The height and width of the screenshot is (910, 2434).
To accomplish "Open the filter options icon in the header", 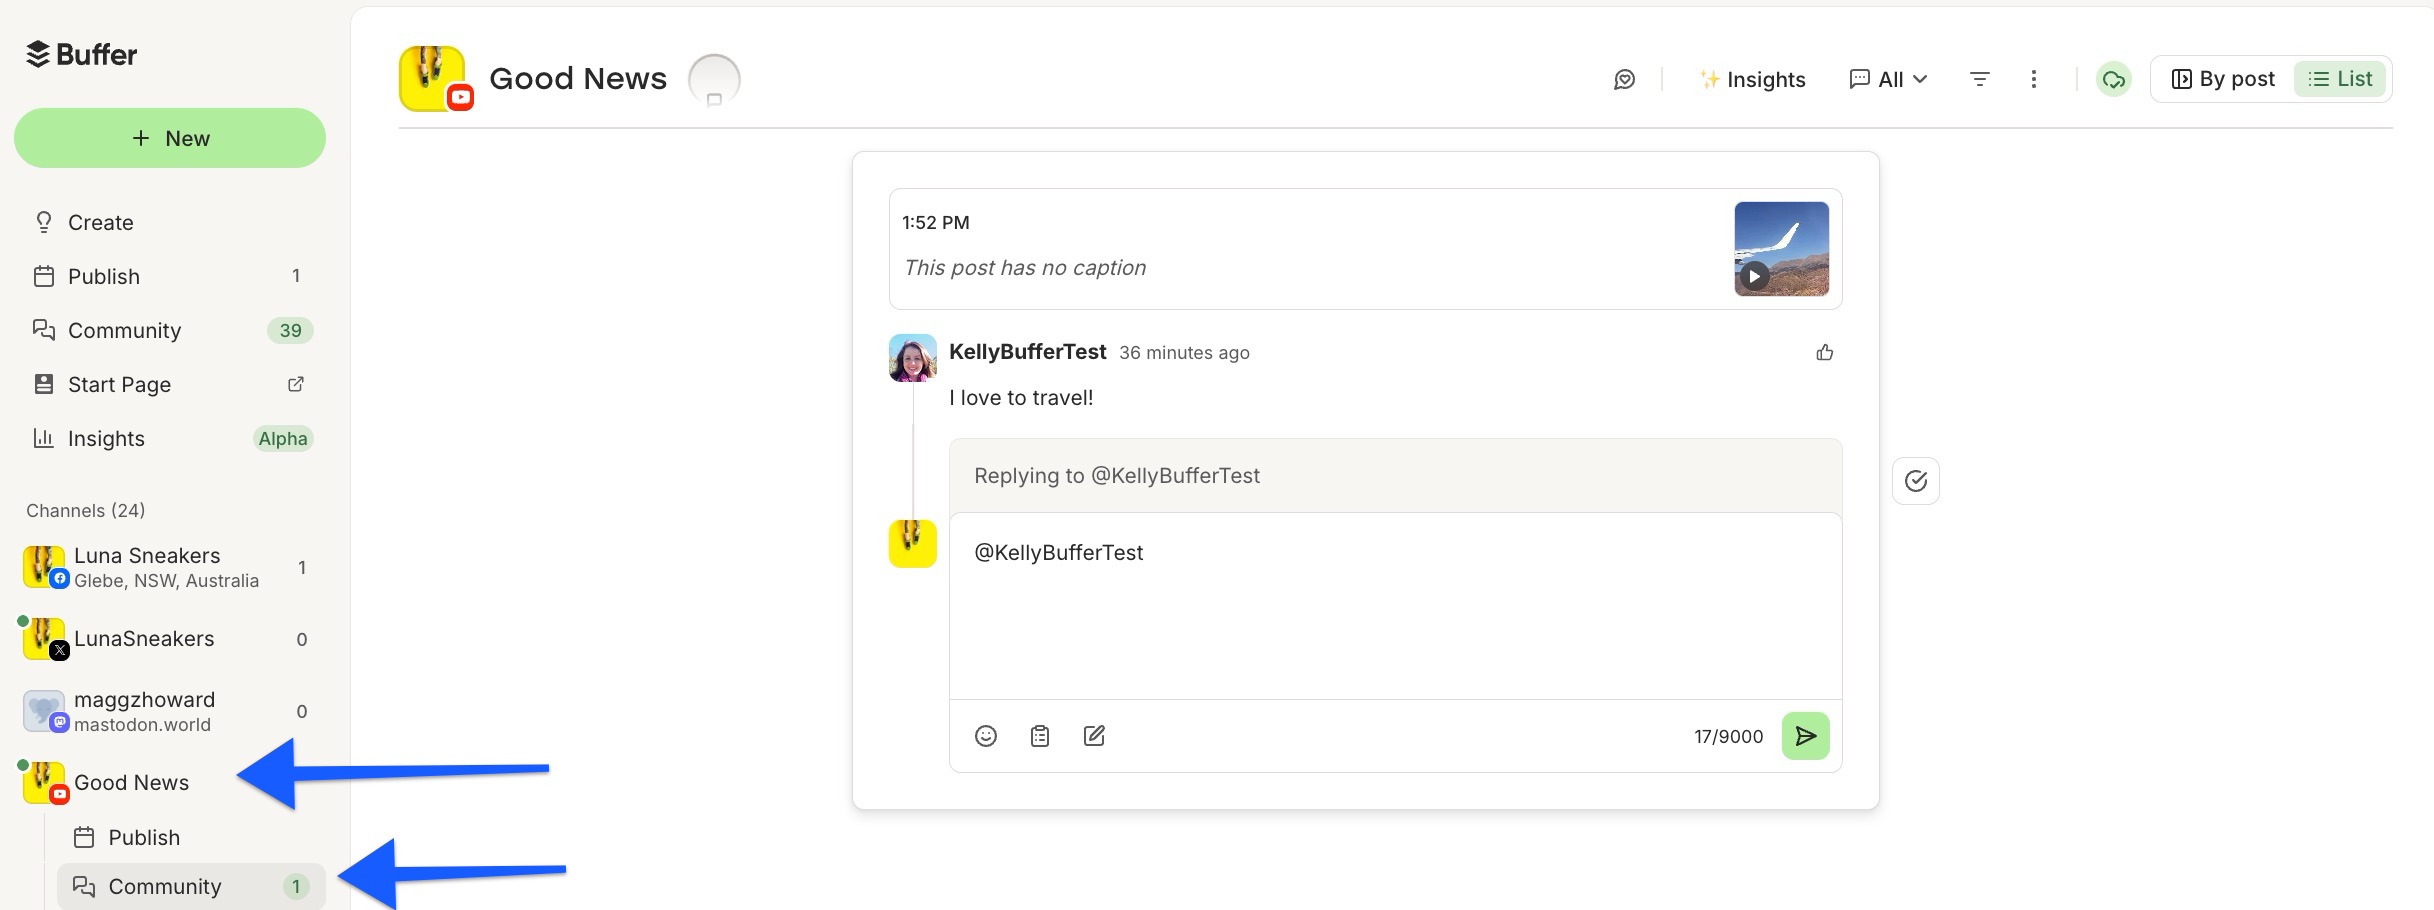I will [1979, 79].
